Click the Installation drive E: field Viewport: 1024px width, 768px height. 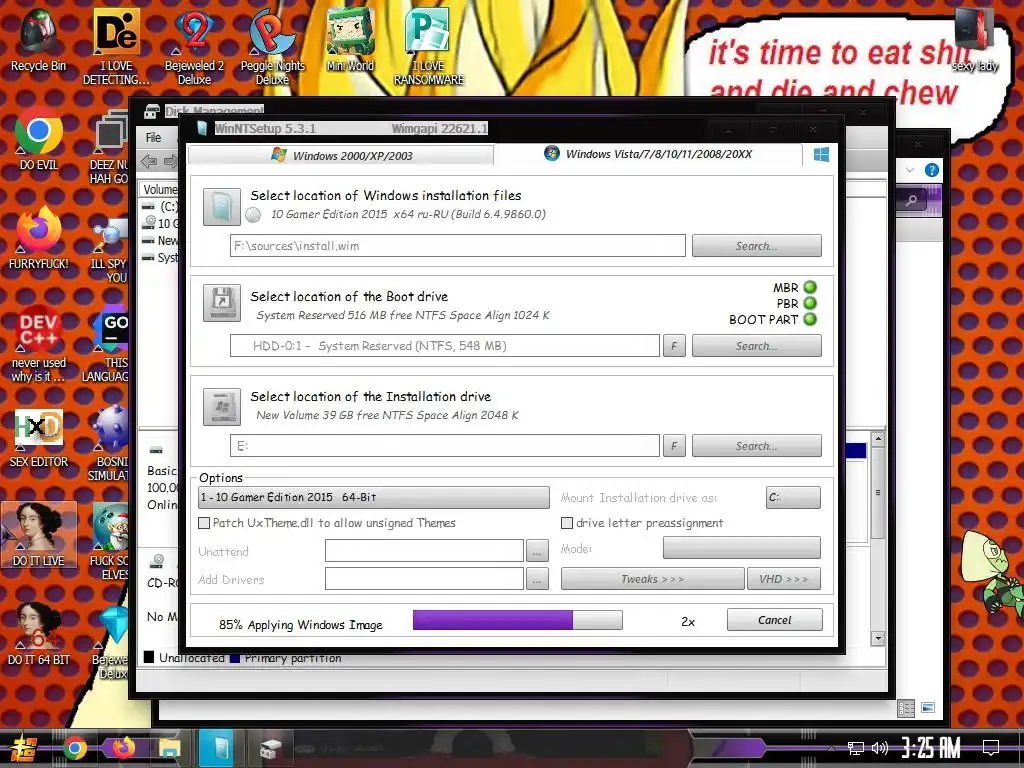coord(445,446)
